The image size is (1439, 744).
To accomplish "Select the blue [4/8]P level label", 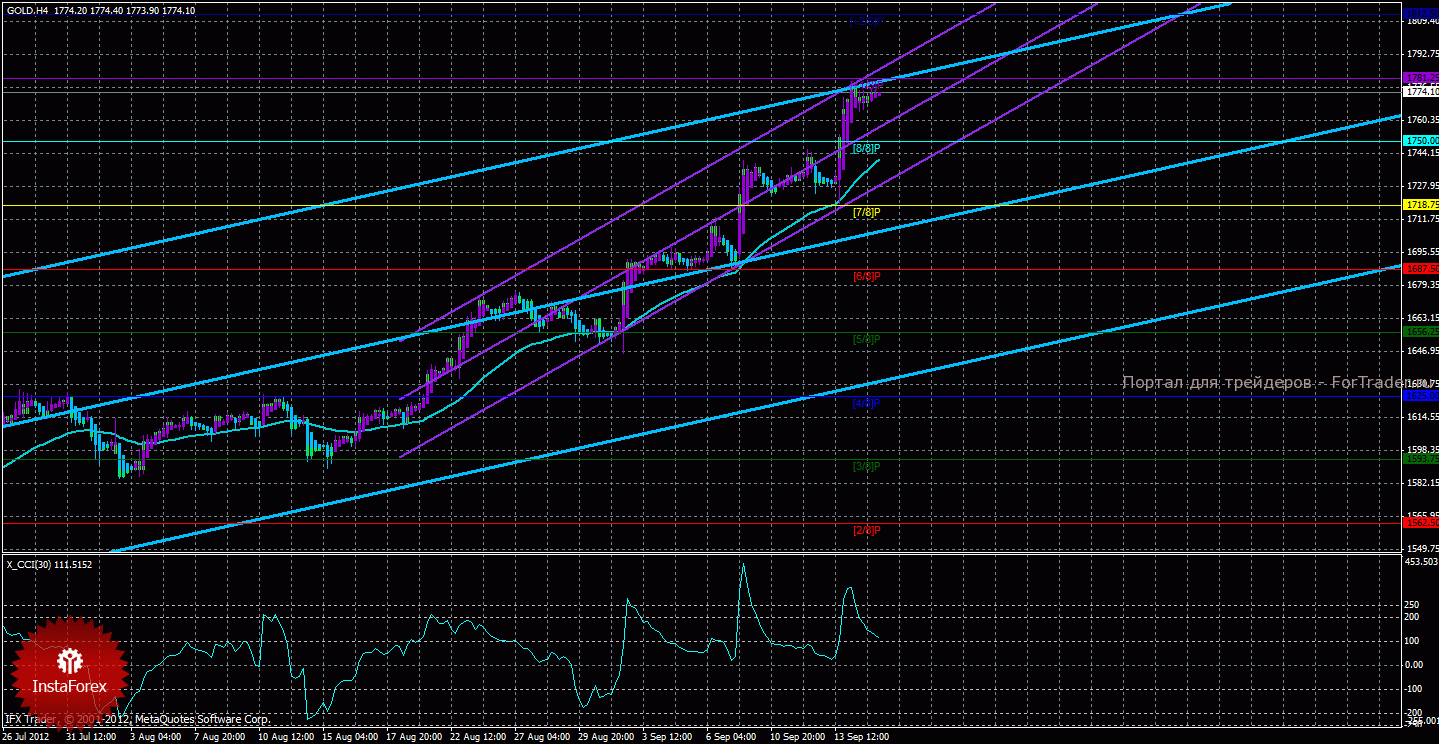I will pos(866,404).
